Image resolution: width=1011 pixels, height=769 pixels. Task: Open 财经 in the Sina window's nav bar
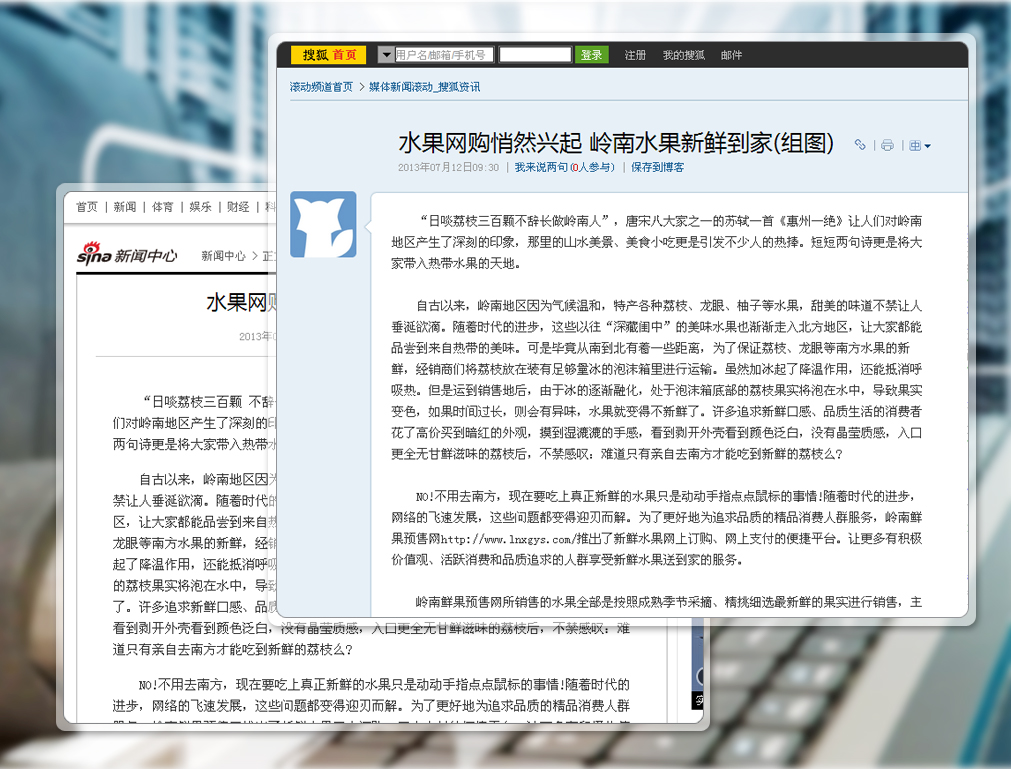click(239, 207)
